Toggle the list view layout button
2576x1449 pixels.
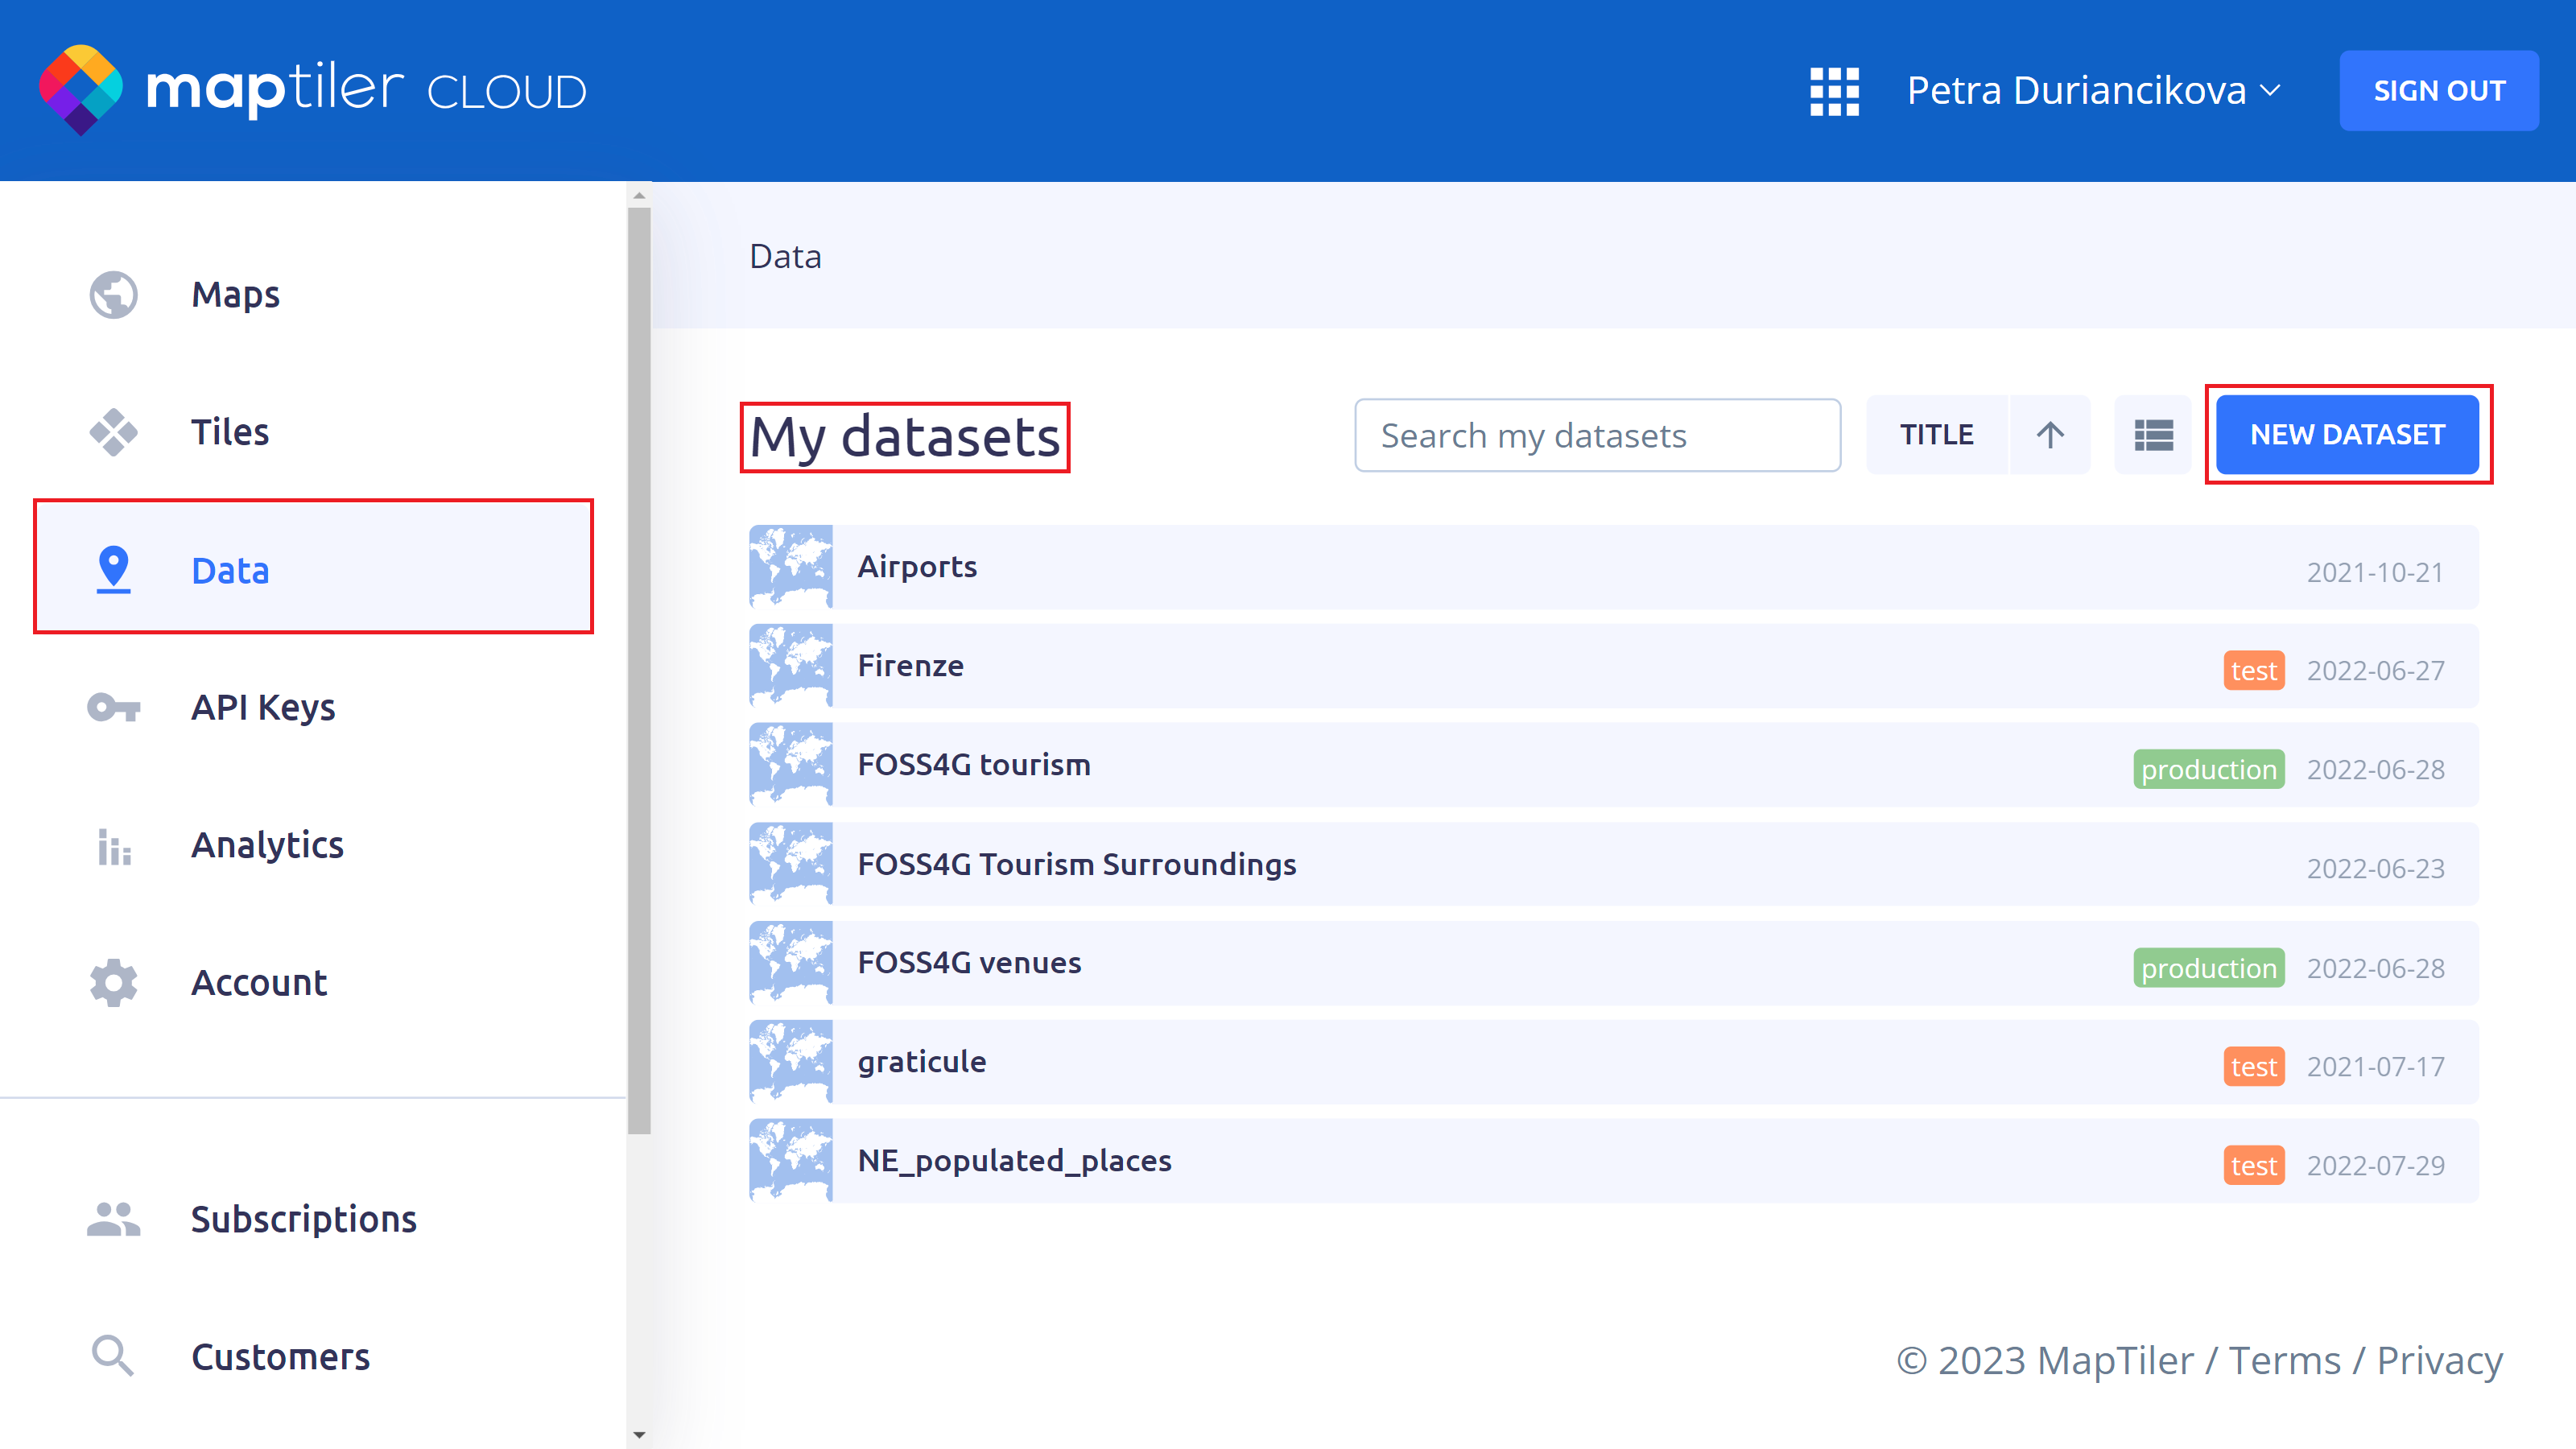pyautogui.click(x=2153, y=435)
